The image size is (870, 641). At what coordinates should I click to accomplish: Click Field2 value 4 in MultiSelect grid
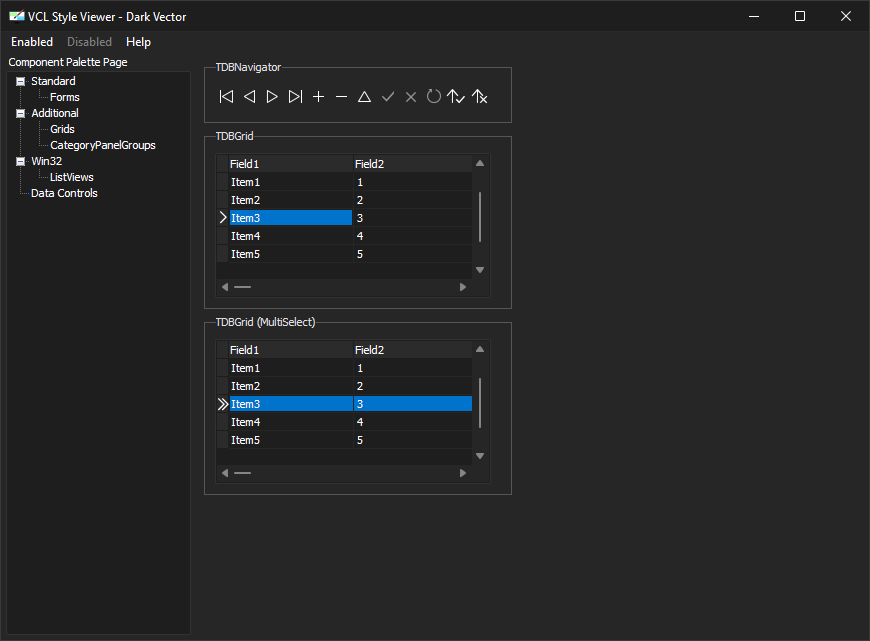(x=413, y=422)
